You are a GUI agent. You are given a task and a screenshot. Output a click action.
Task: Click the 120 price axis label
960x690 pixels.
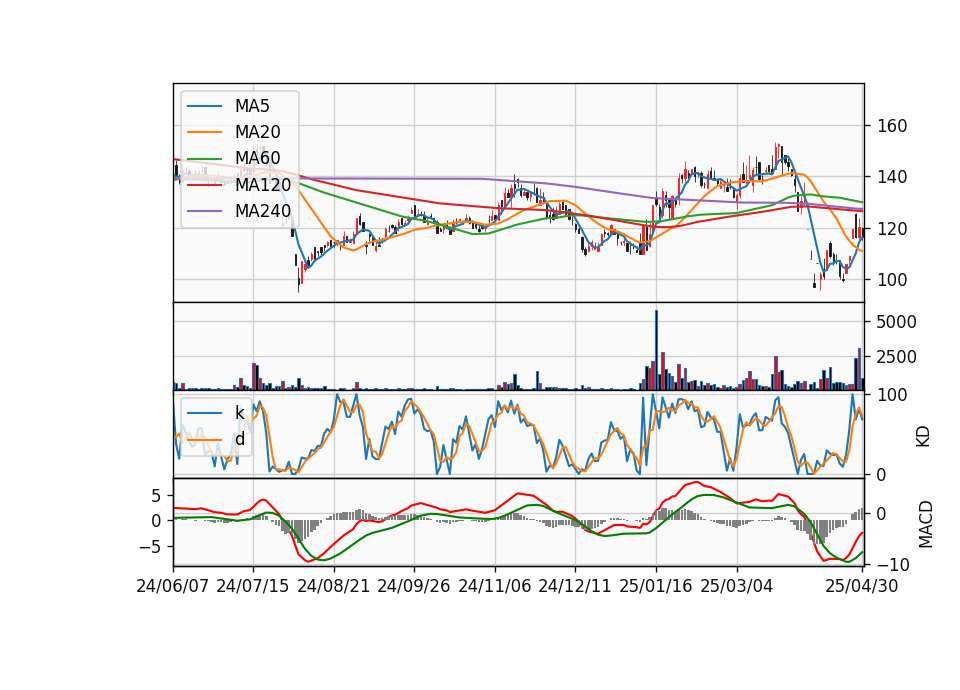coord(892,229)
